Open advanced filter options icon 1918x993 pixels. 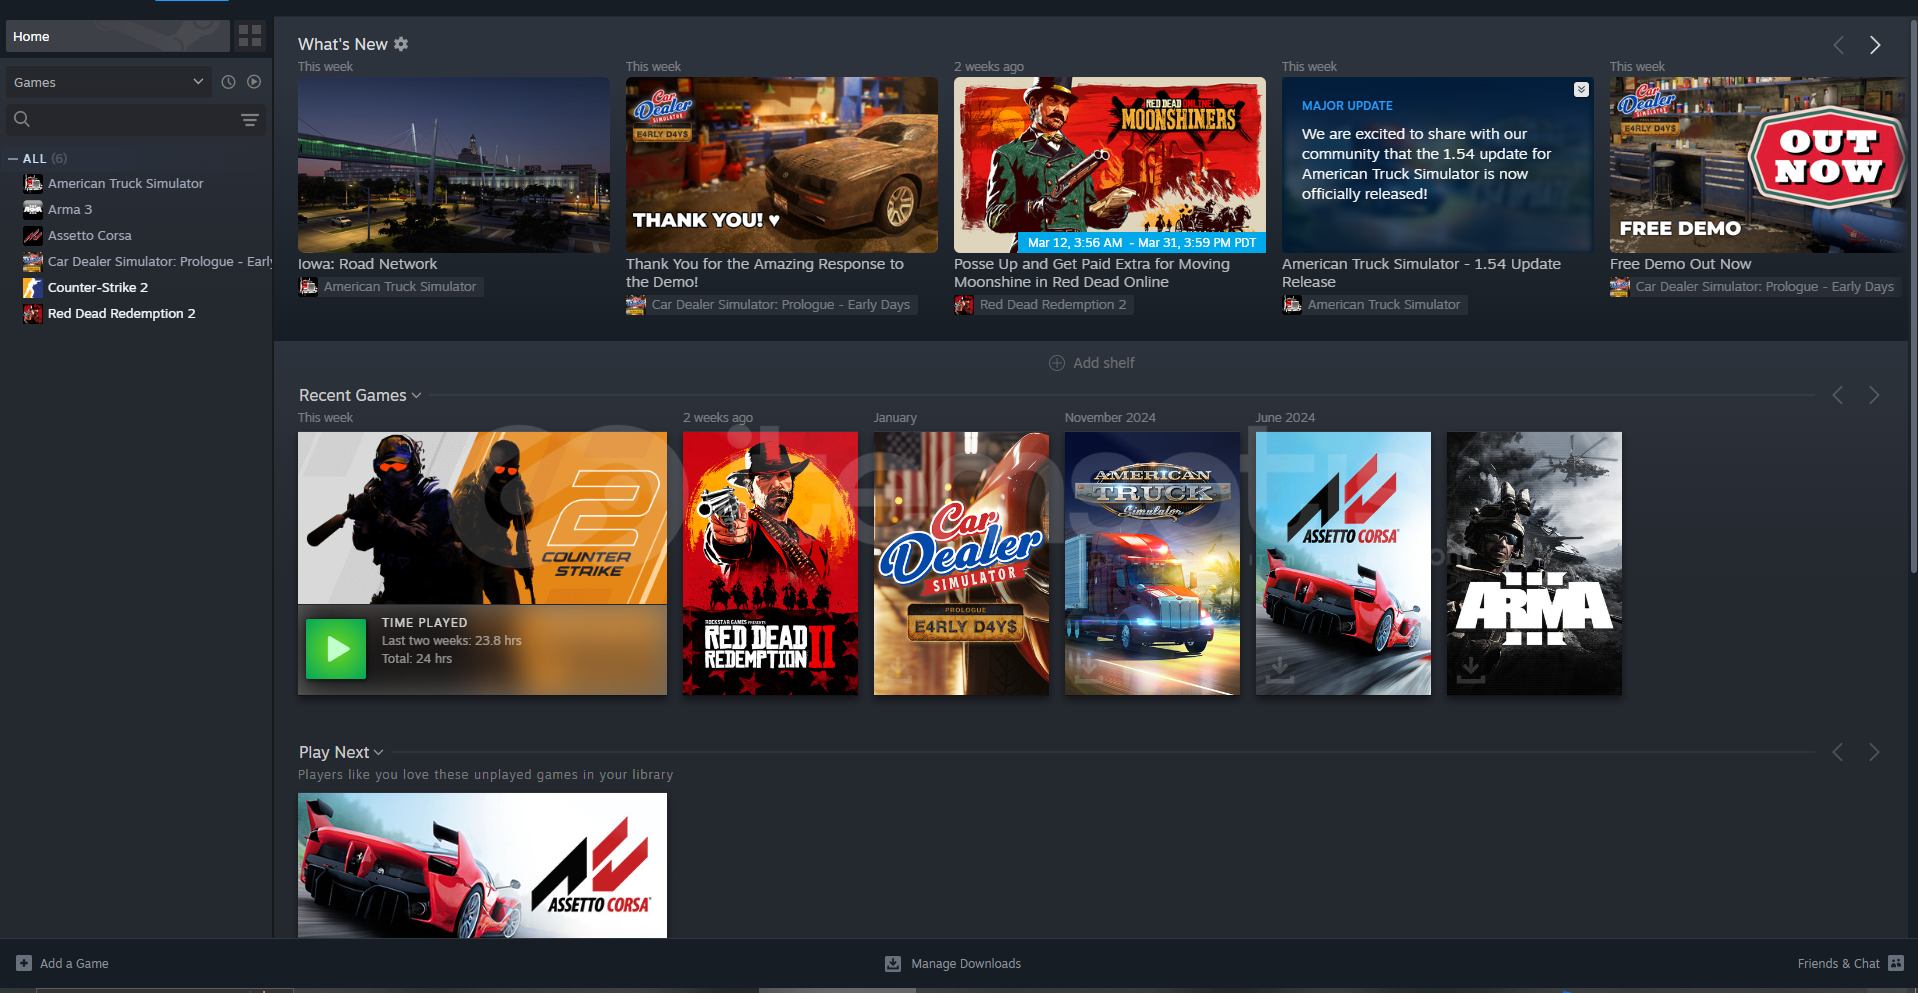(x=250, y=120)
